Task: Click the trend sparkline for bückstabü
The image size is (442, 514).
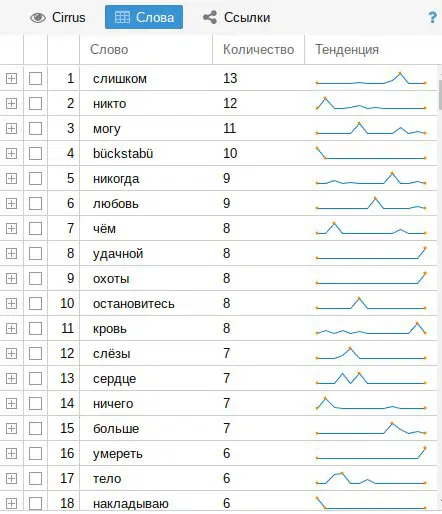Action: (x=371, y=153)
